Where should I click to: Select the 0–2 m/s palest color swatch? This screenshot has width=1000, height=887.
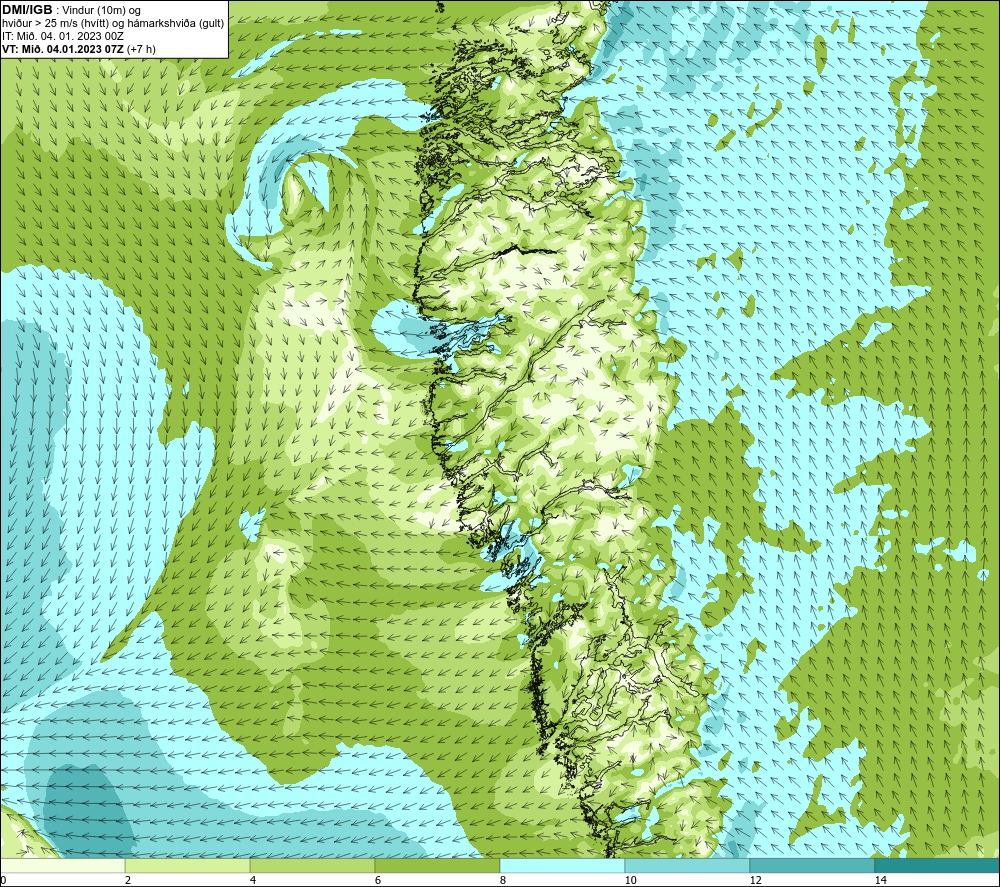coord(62,865)
